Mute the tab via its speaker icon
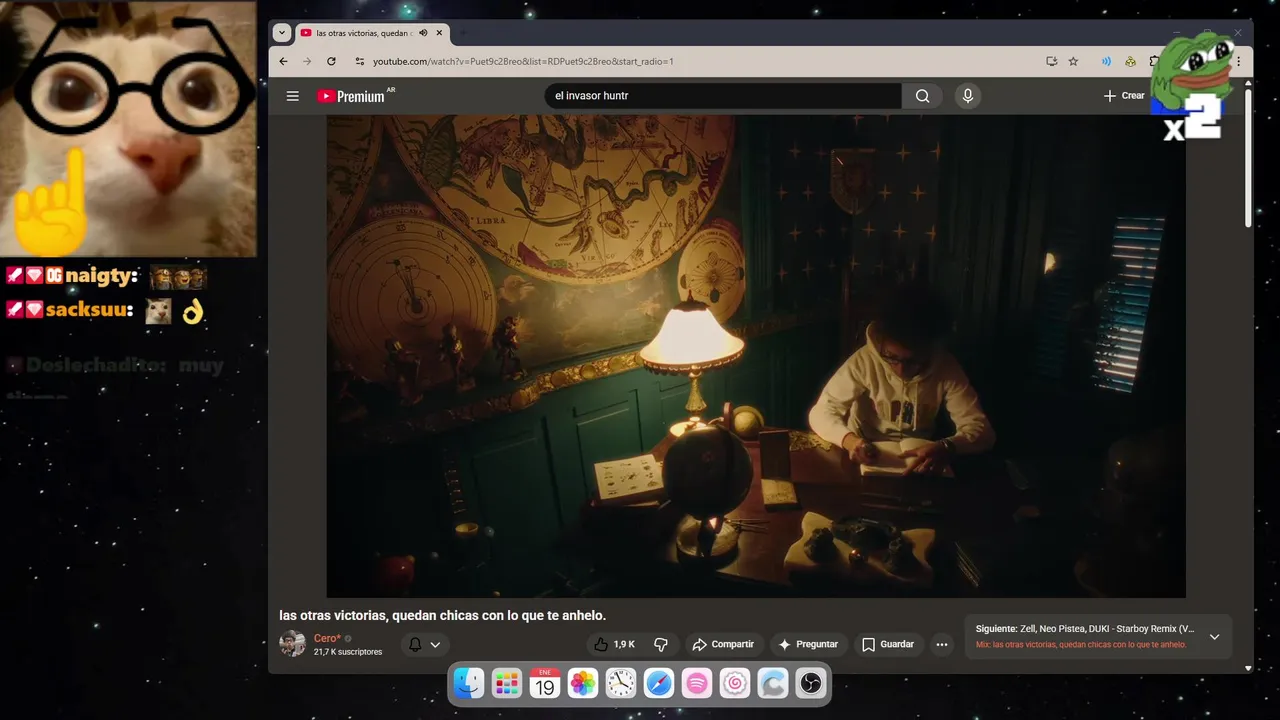1280x720 pixels. coord(423,33)
